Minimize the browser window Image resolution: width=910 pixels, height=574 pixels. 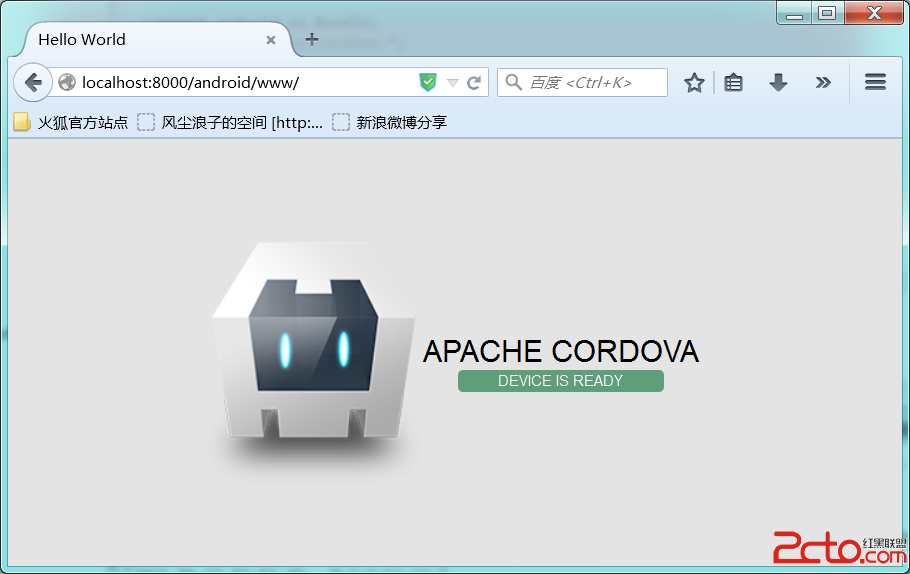[x=795, y=13]
